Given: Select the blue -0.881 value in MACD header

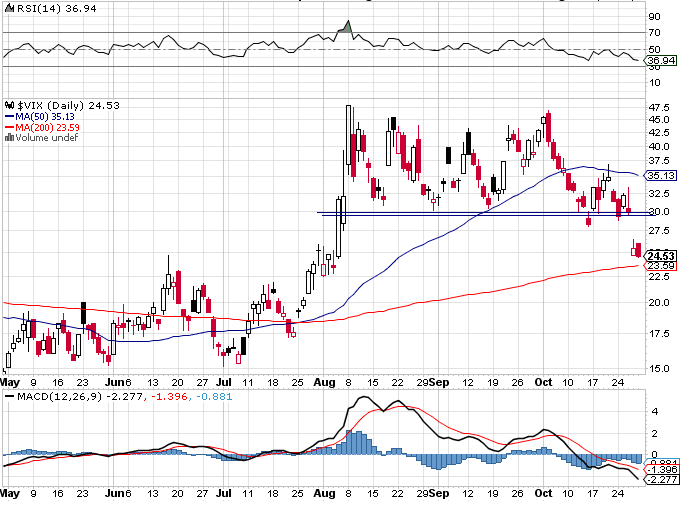Looking at the screenshot, I should point(214,397).
